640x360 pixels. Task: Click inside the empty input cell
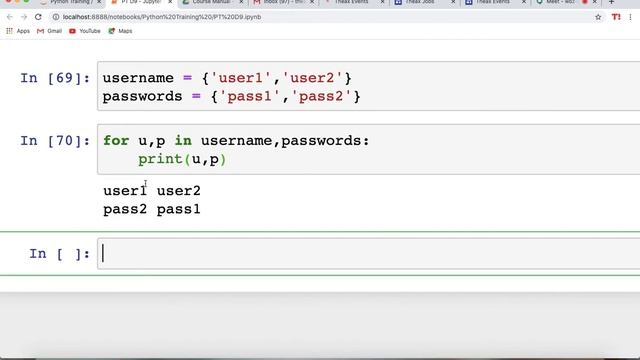[x=368, y=253]
